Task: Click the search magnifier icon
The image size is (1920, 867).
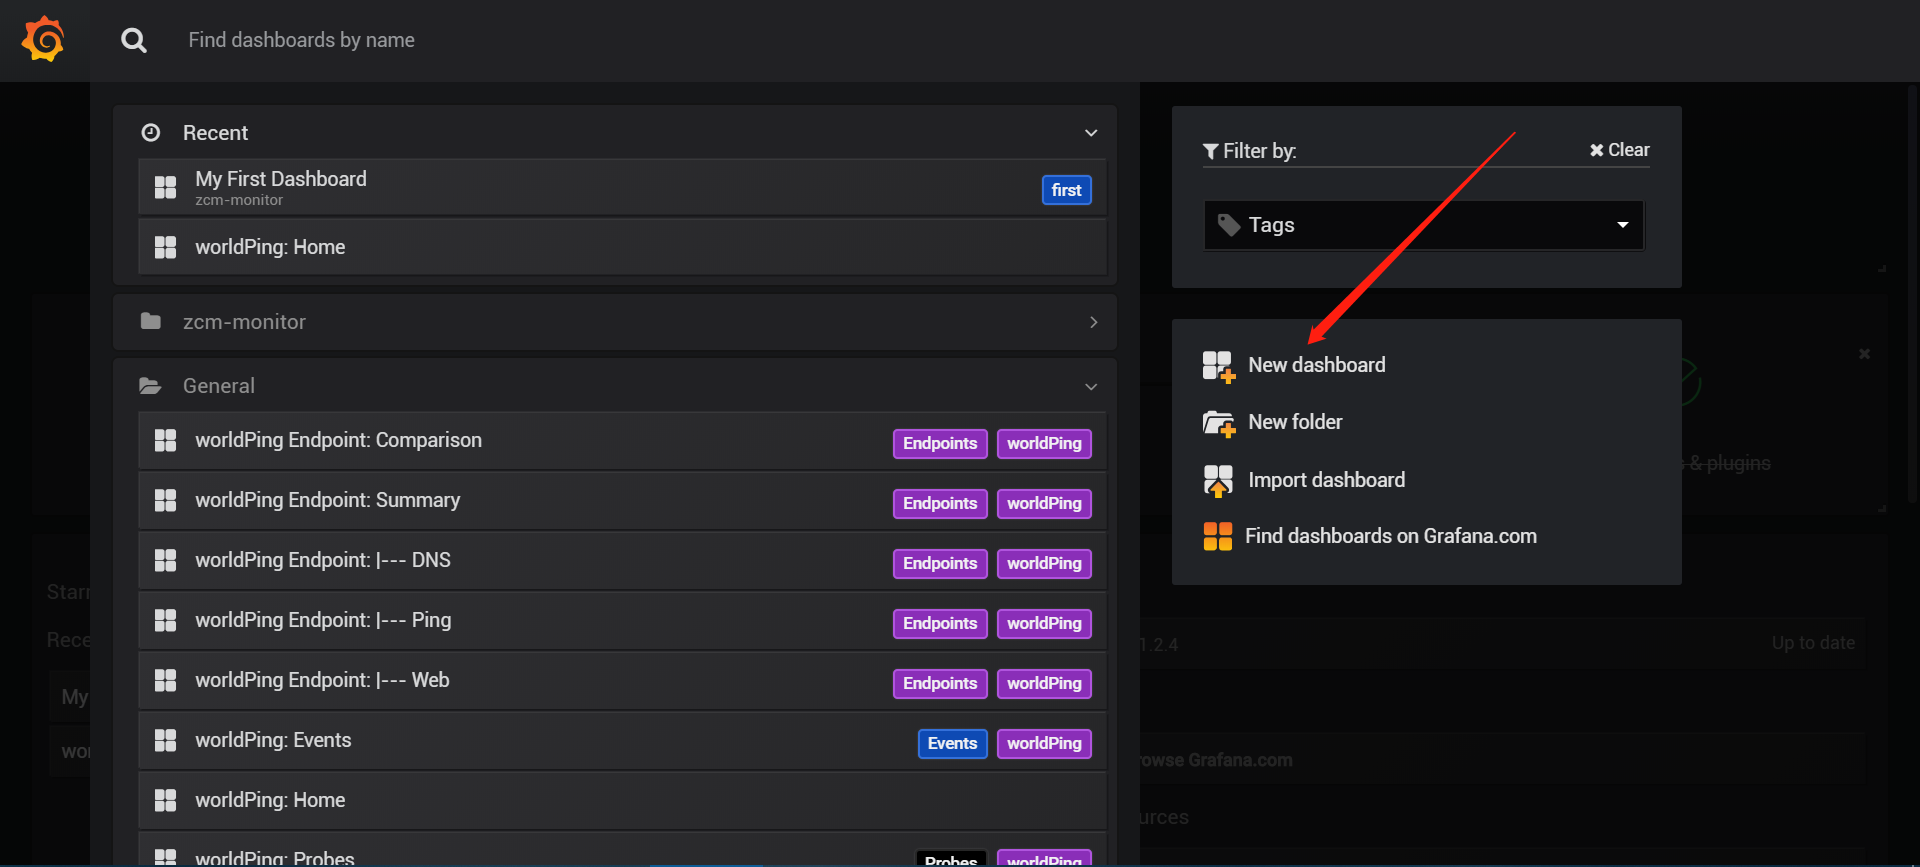Action: (133, 40)
